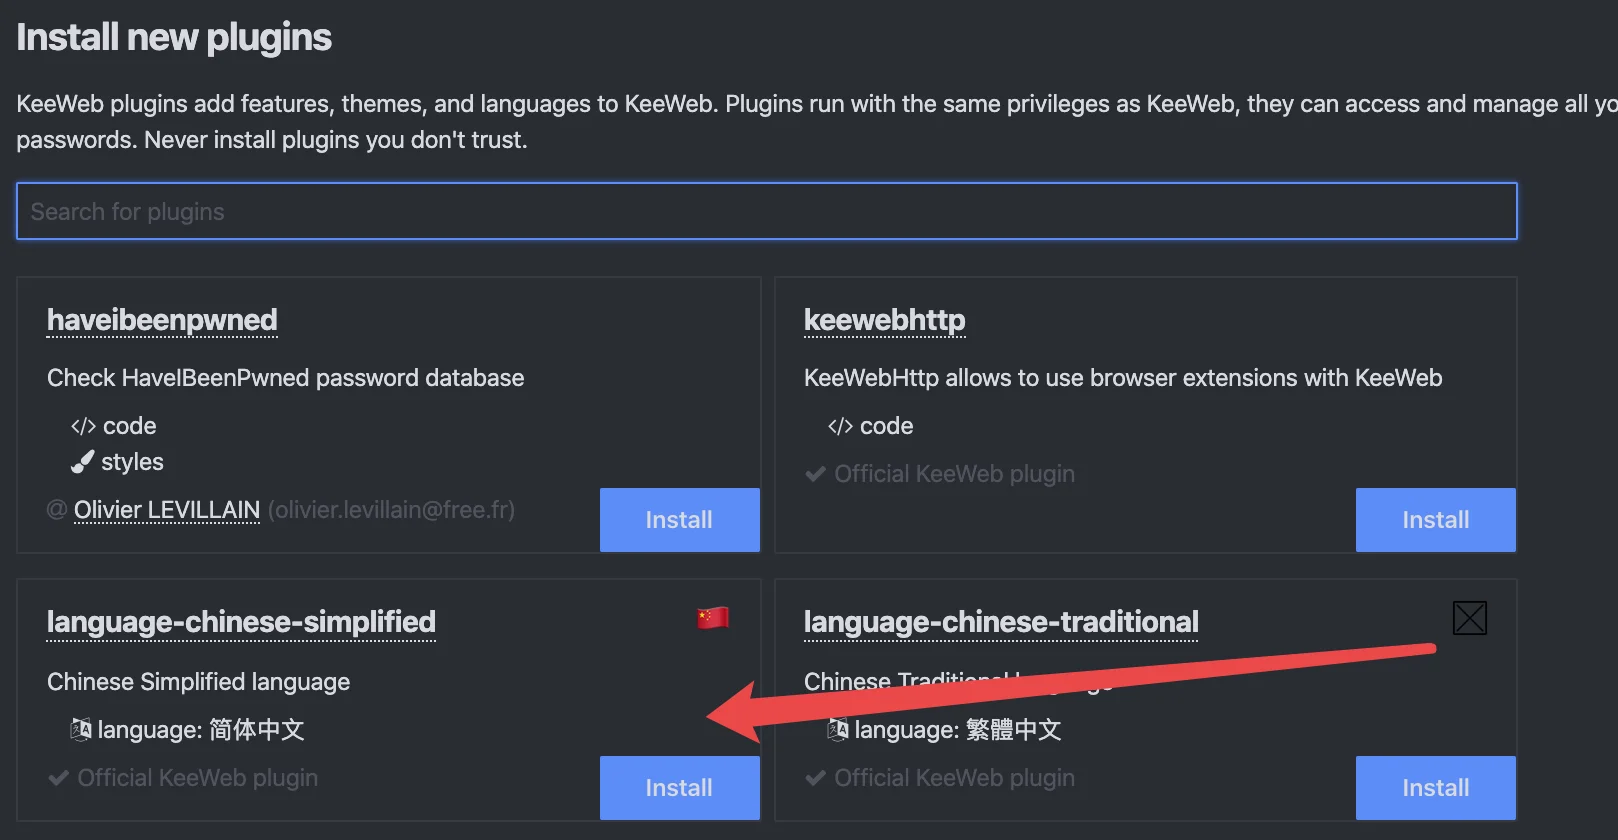Click the @ icon before Olivier LEVILLAIN
This screenshot has width=1618, height=840.
[x=57, y=510]
